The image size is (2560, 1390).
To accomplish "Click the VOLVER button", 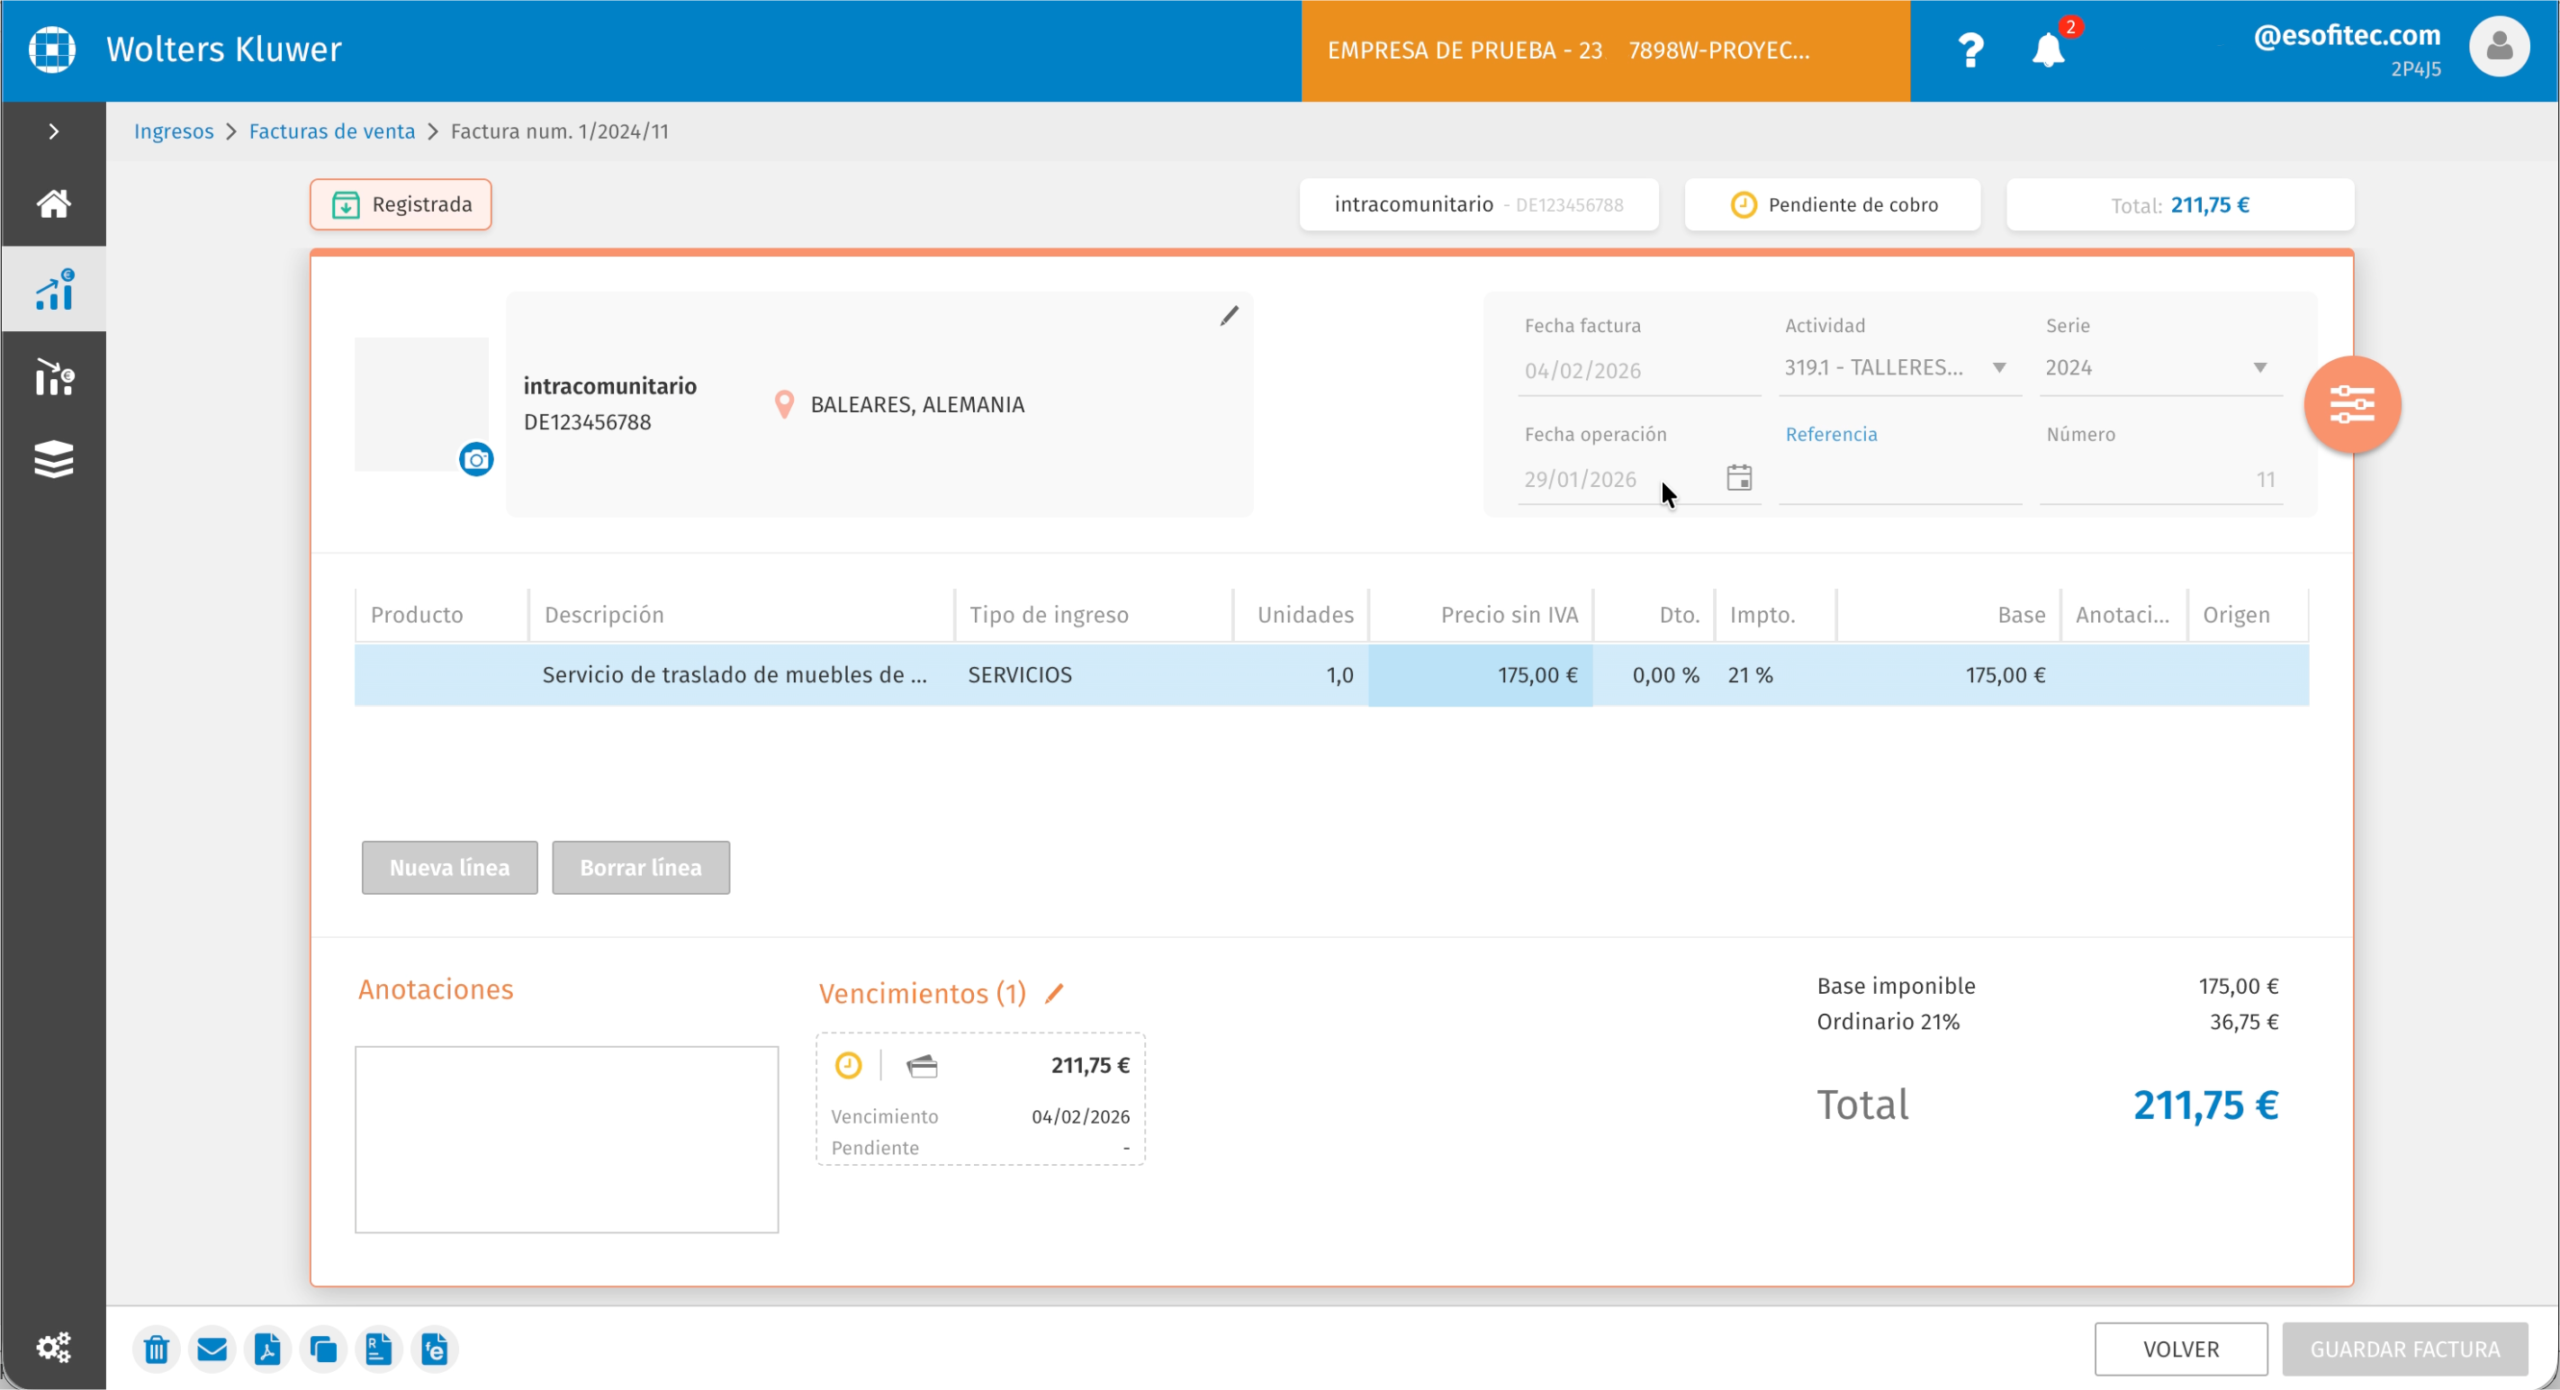I will click(2180, 1349).
